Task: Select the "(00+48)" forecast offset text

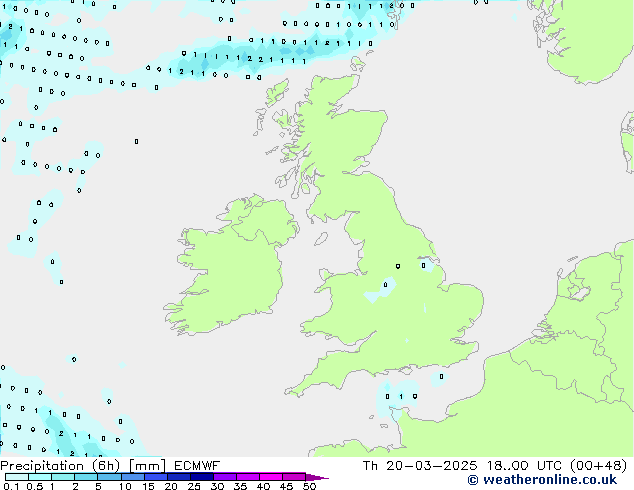Action: (x=598, y=466)
